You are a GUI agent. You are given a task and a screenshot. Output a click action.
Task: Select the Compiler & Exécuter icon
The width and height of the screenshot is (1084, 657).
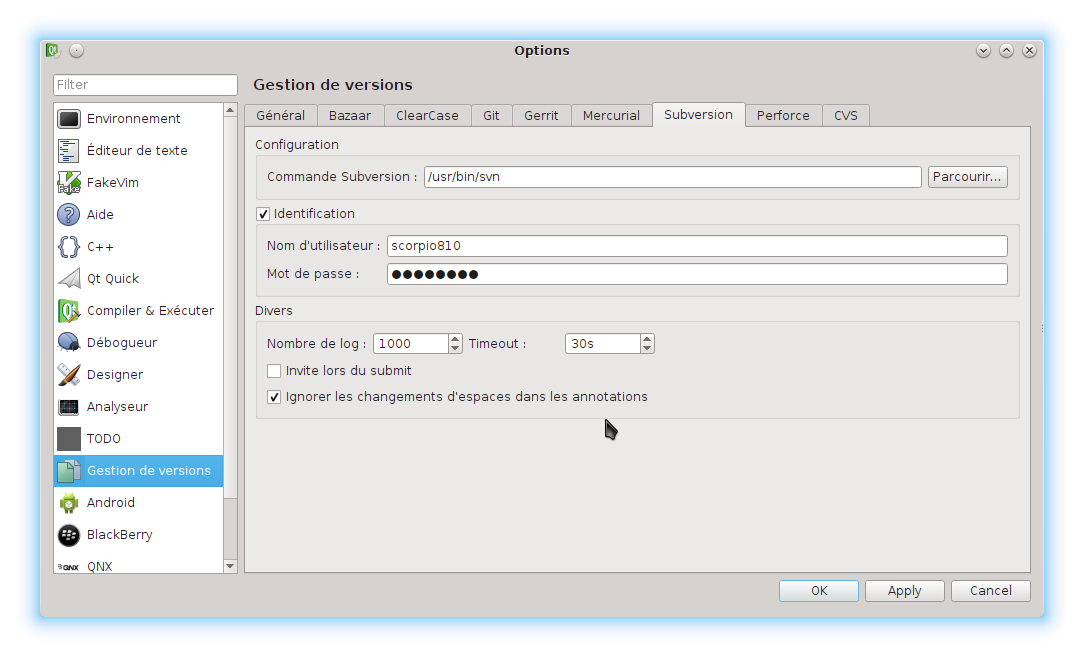point(68,311)
